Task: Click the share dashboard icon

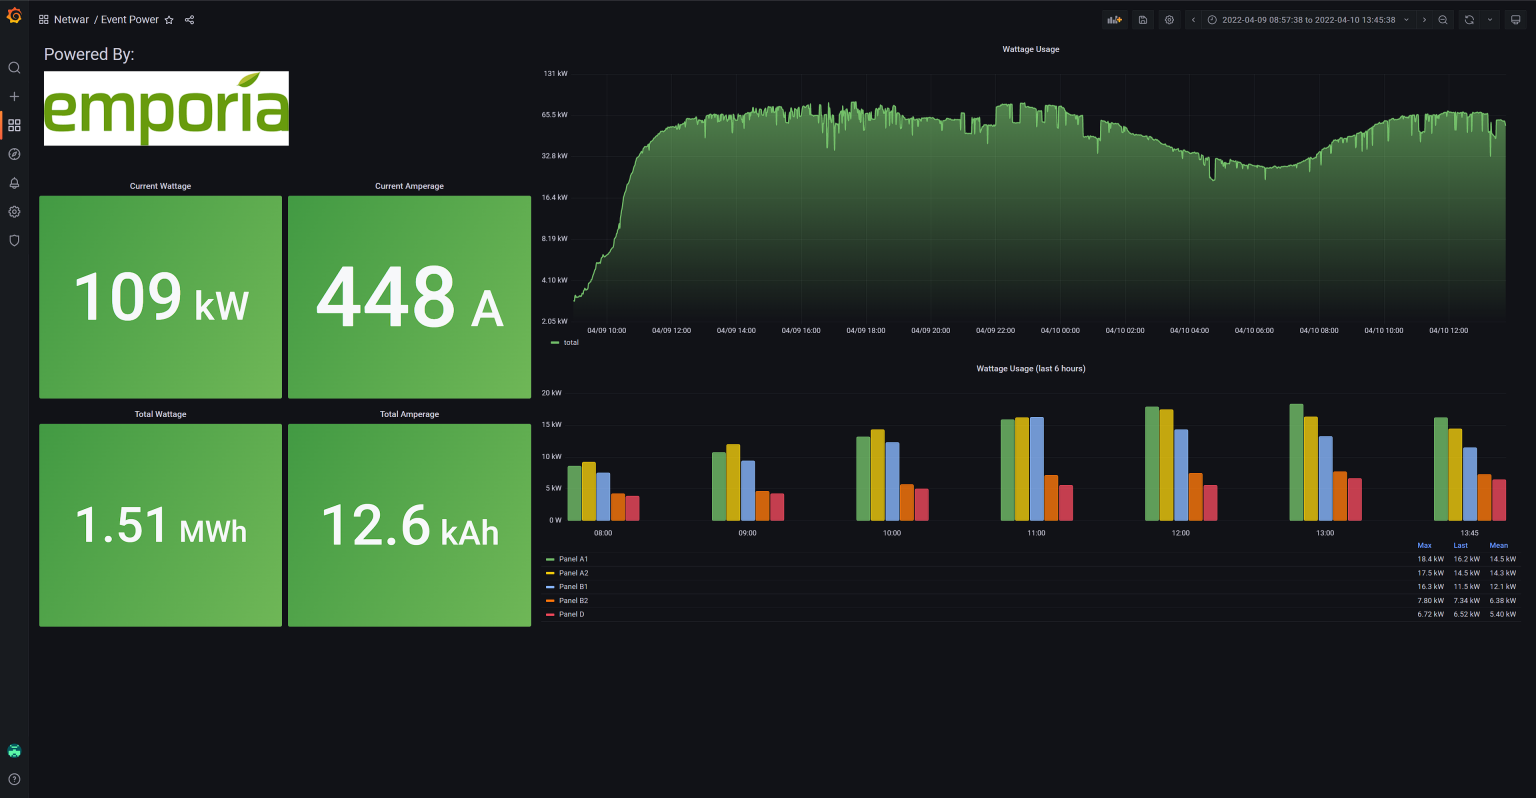Action: (x=190, y=20)
